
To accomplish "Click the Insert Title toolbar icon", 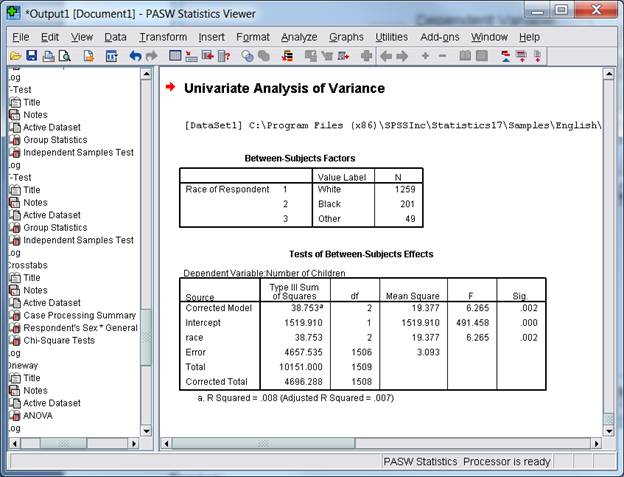I will click(x=521, y=56).
